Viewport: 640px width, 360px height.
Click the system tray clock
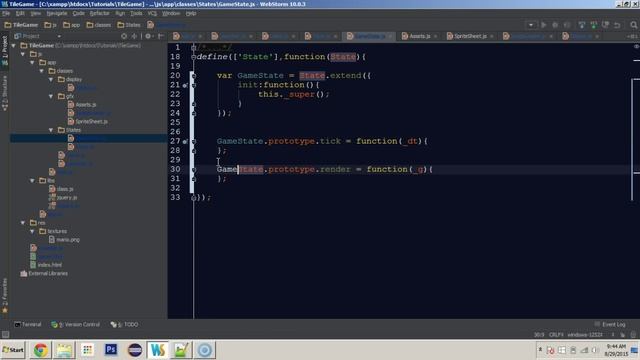616,350
